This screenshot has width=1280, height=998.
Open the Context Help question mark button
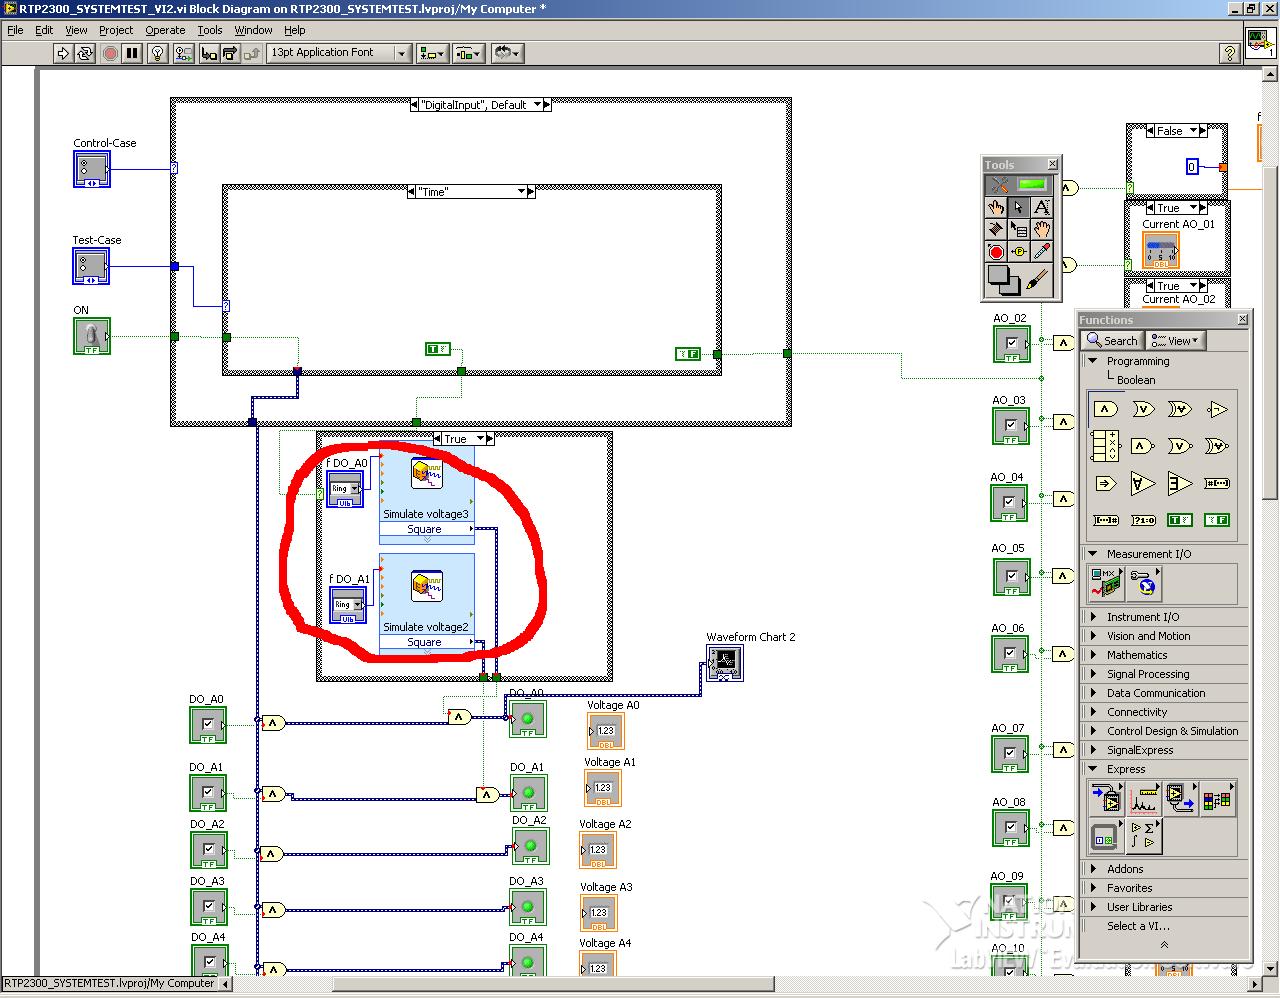(1231, 53)
